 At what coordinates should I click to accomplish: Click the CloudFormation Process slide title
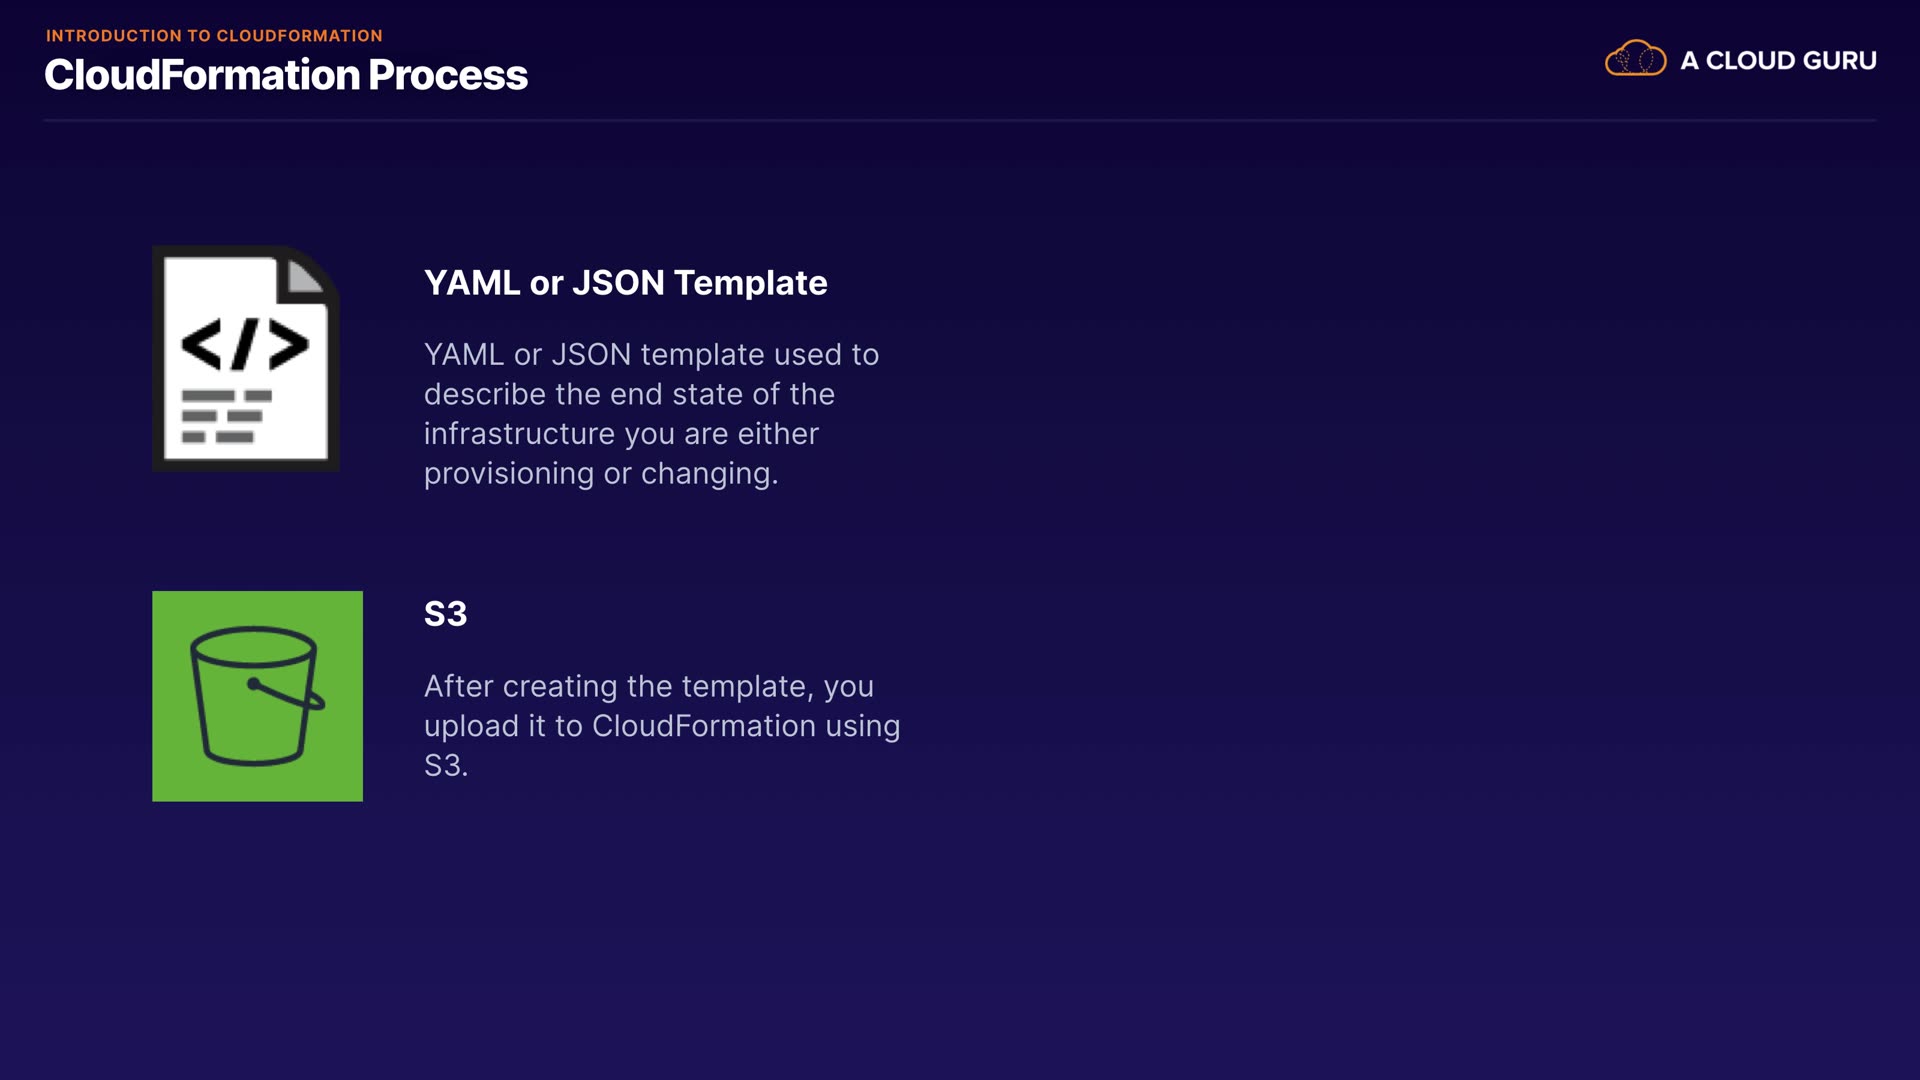point(286,75)
